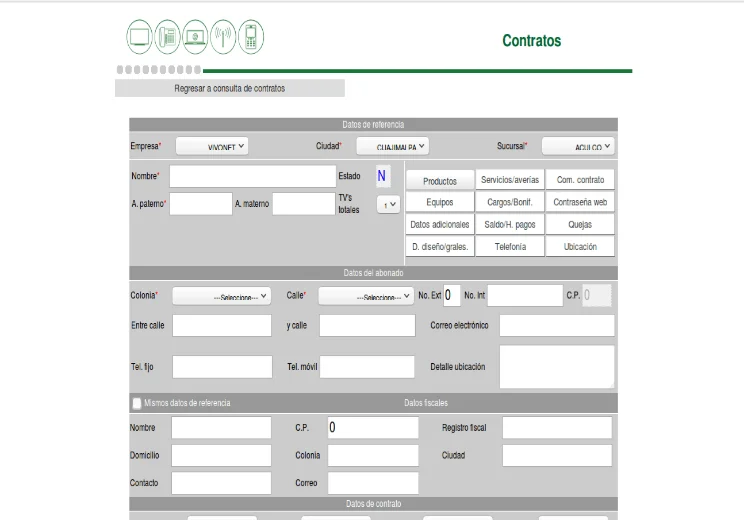
Task: Open the TV's totales dropdown
Action: [389, 204]
